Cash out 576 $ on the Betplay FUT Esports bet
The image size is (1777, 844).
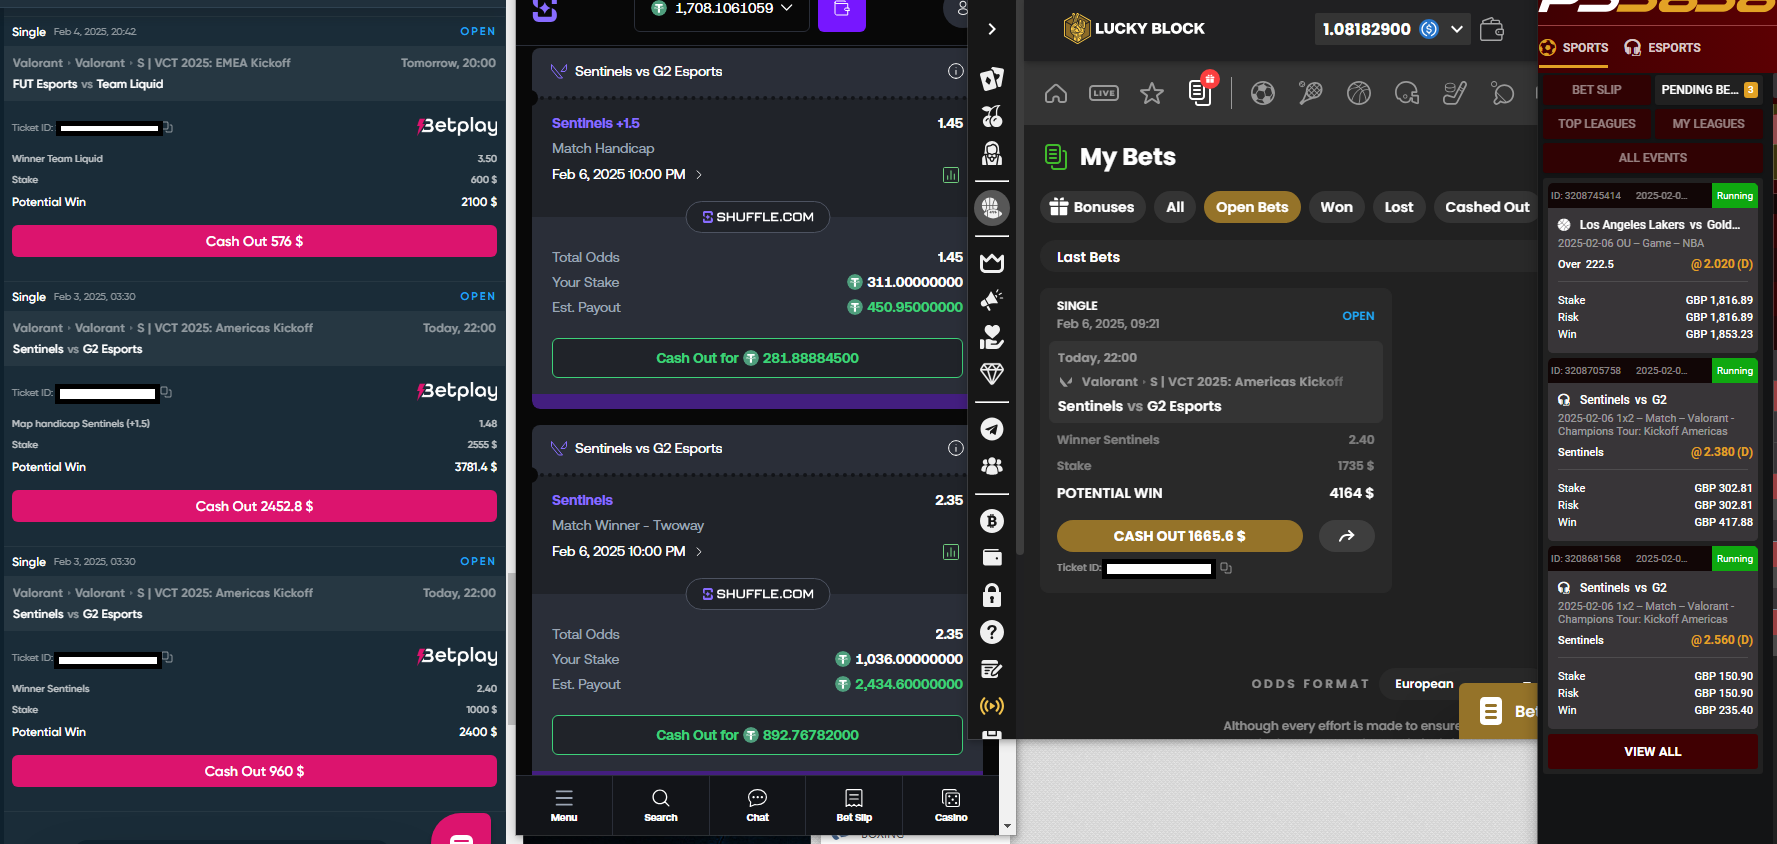254,241
